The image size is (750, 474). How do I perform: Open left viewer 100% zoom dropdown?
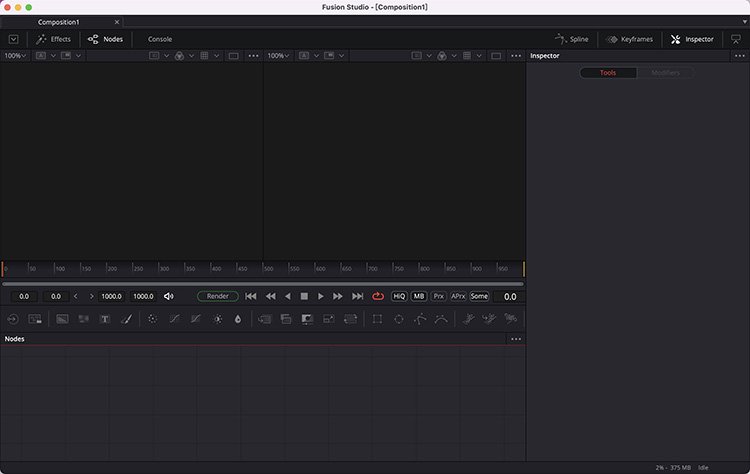pyautogui.click(x=15, y=56)
